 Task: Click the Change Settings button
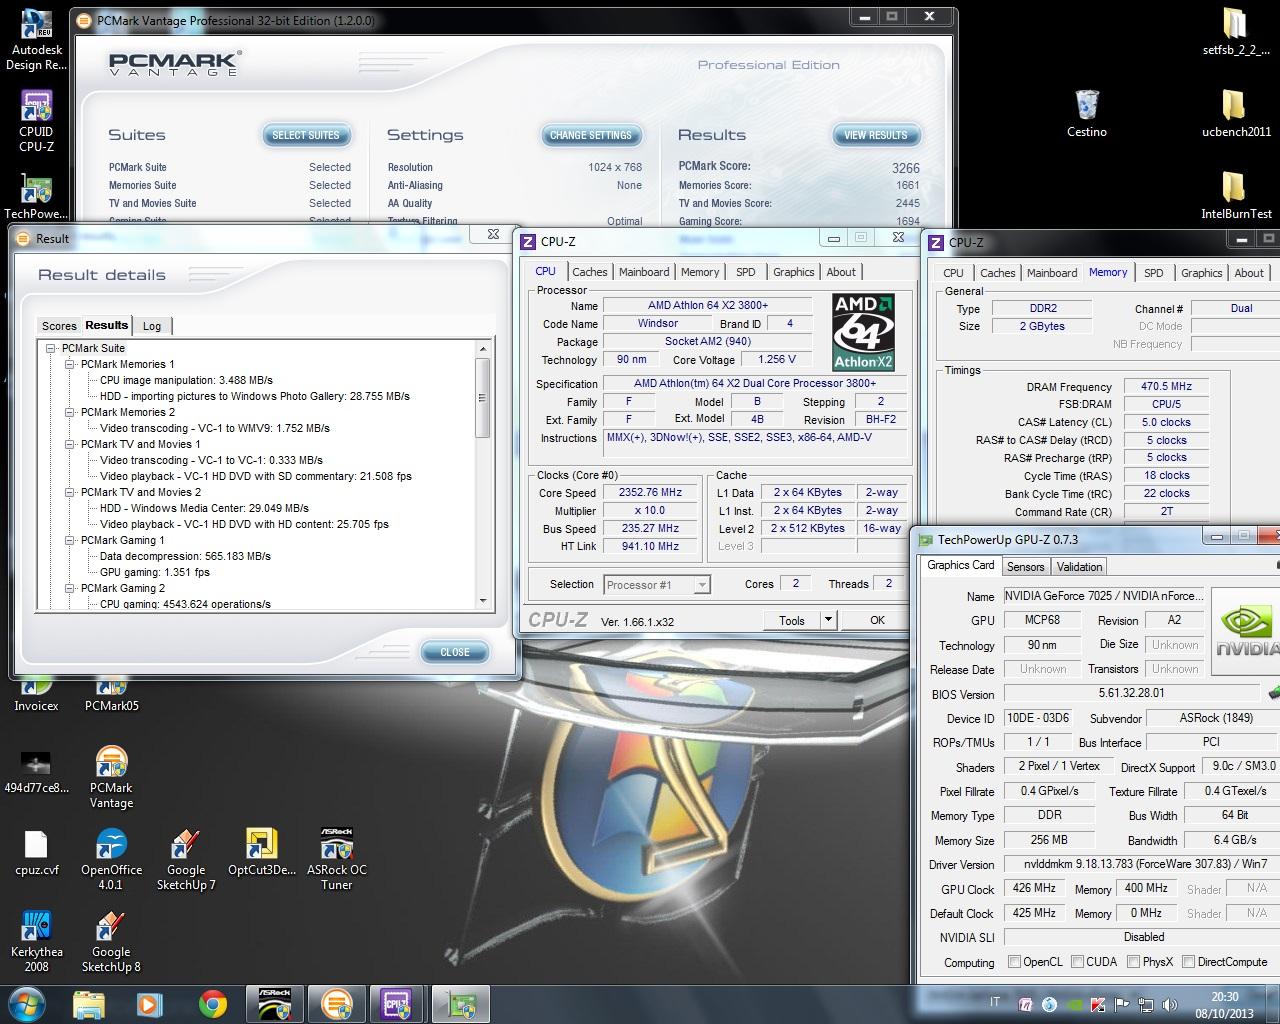(591, 135)
